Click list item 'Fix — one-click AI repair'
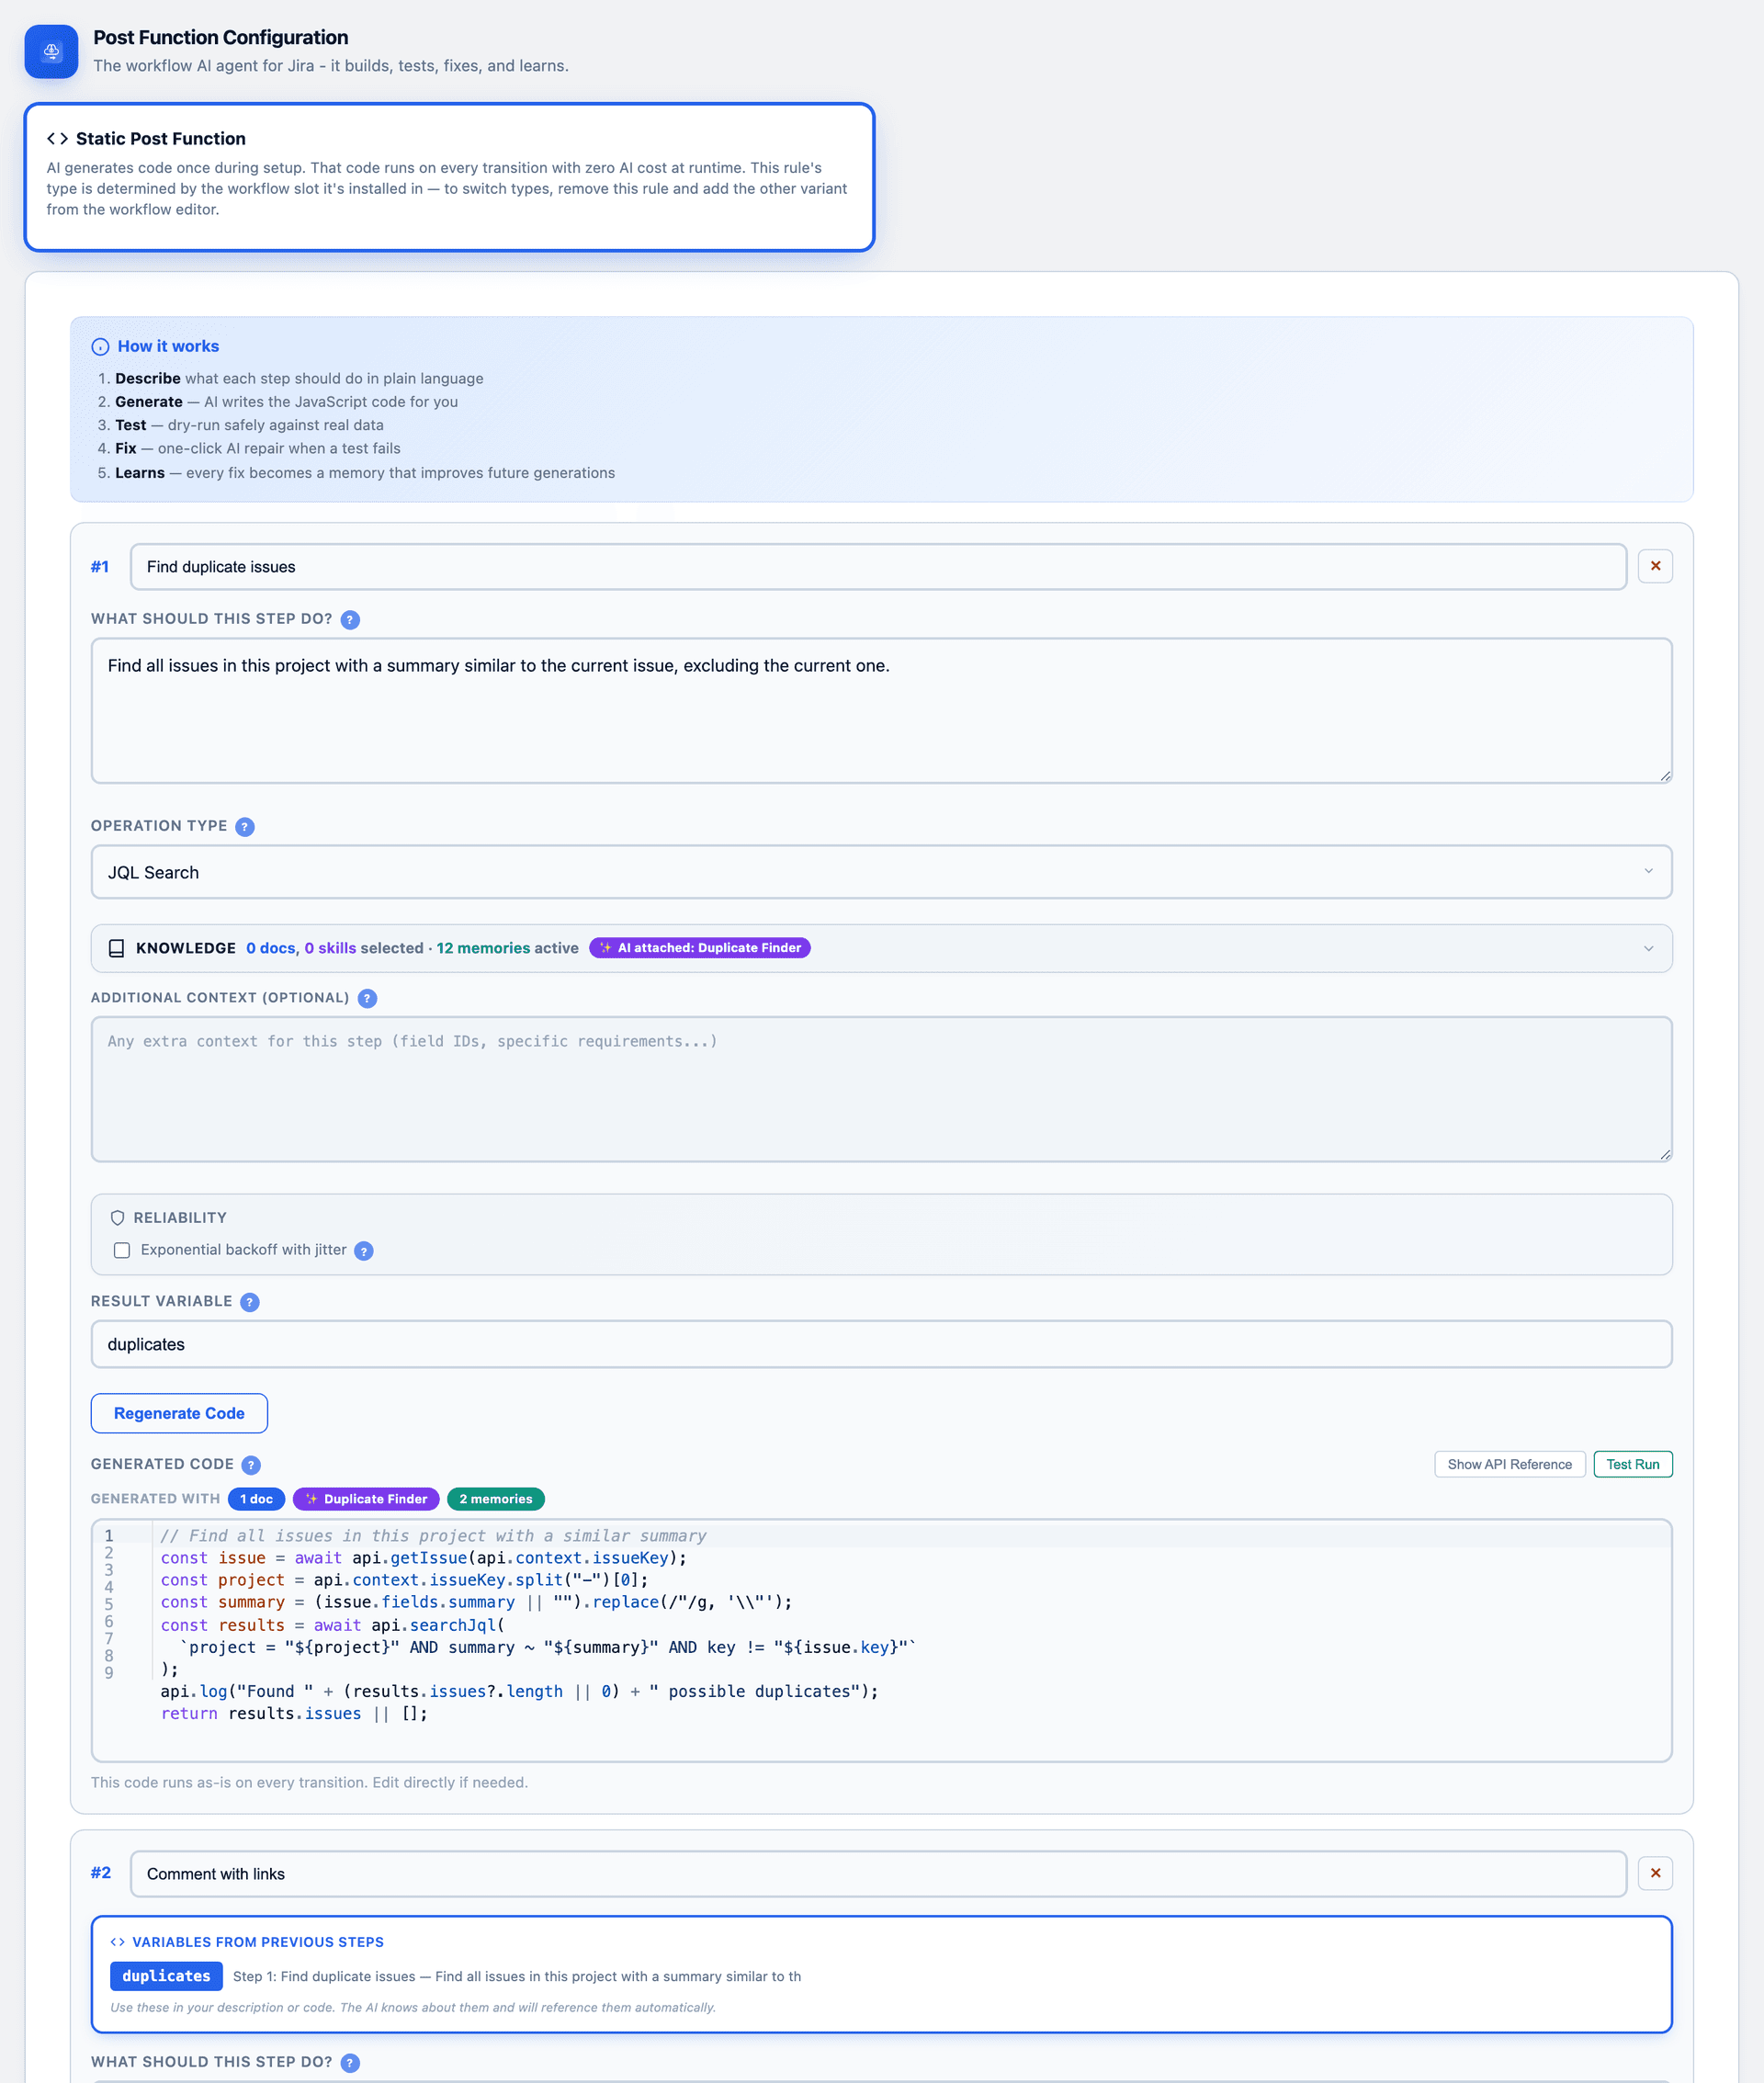1764x2083 pixels. (258, 448)
